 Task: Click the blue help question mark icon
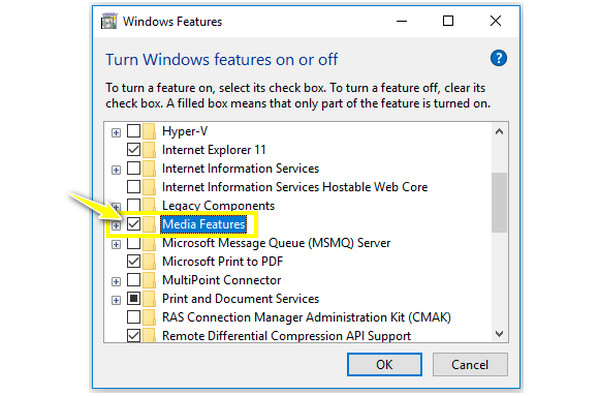coord(498,59)
